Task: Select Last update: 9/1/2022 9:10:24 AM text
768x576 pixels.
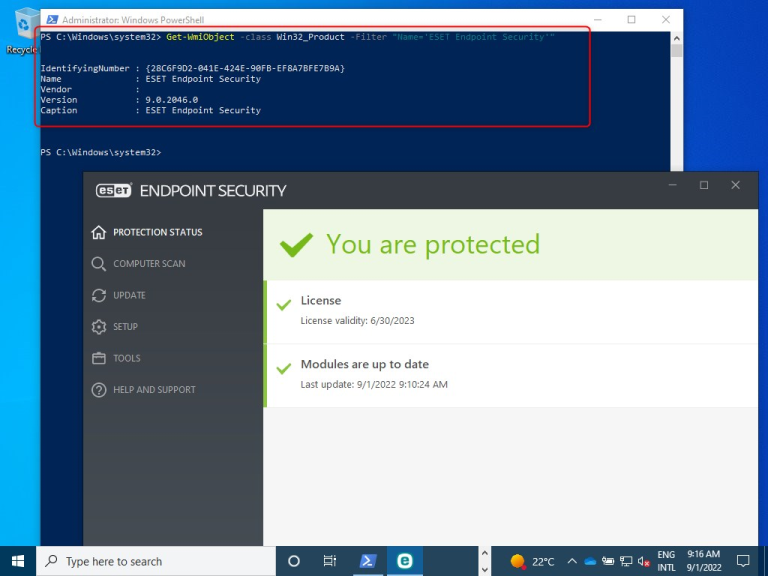Action: pyautogui.click(x=374, y=384)
